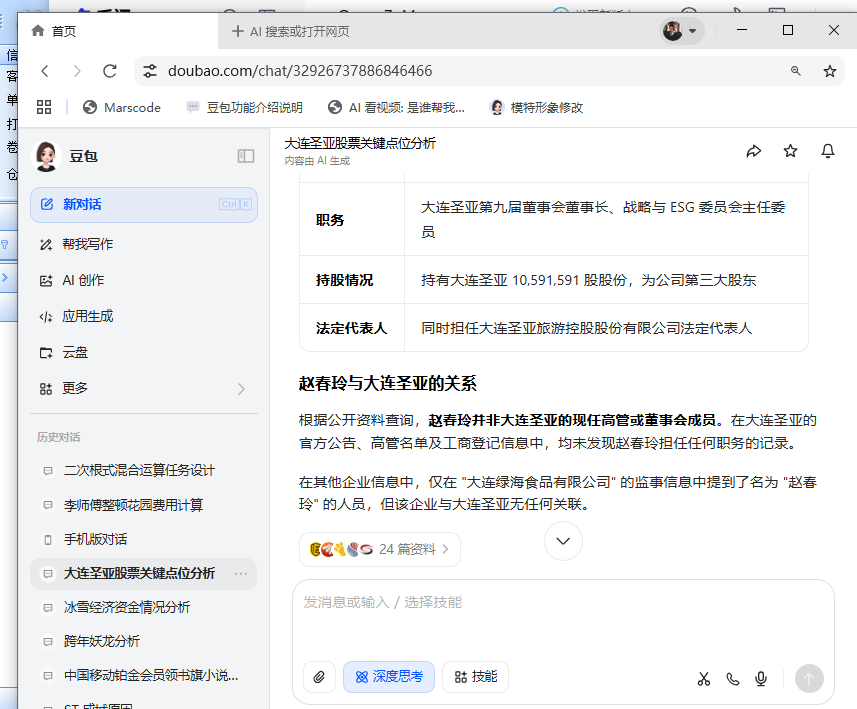857x709 pixels.
Task: Open the apps grid icon in bookmarks bar
Action: pyautogui.click(x=44, y=107)
